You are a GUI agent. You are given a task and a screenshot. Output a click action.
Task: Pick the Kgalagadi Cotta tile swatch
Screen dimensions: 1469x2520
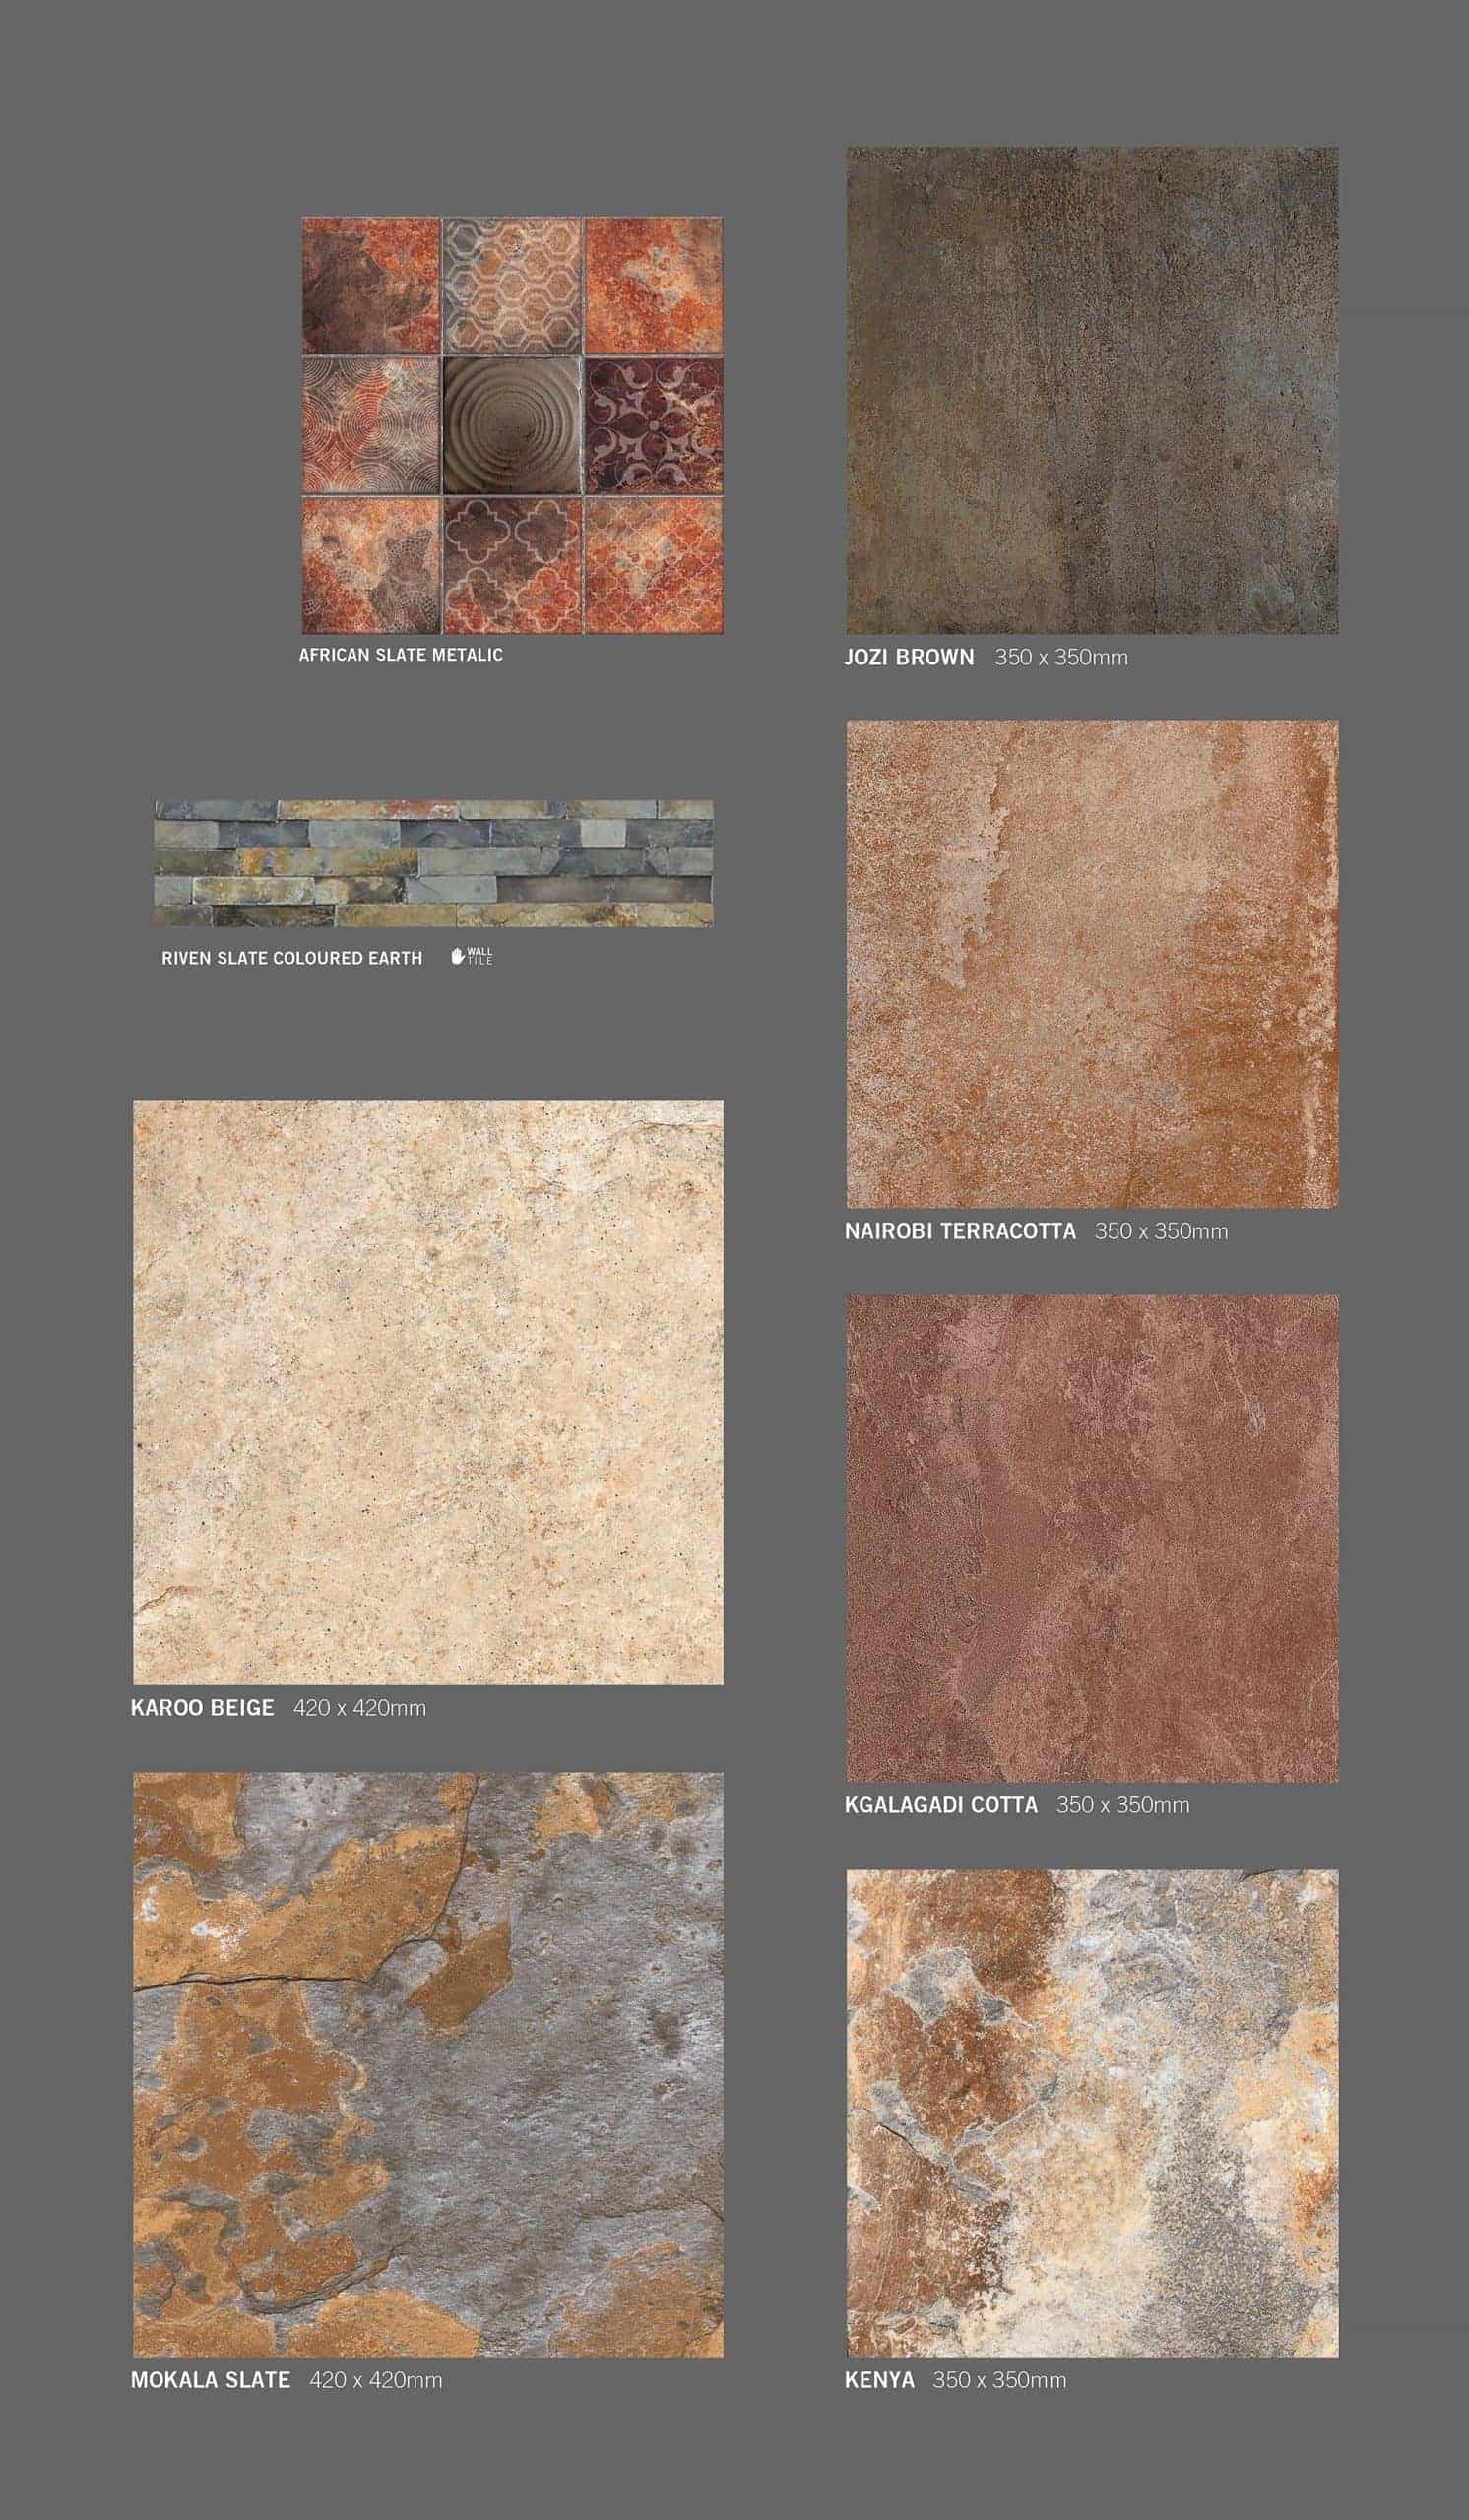(1092, 1538)
